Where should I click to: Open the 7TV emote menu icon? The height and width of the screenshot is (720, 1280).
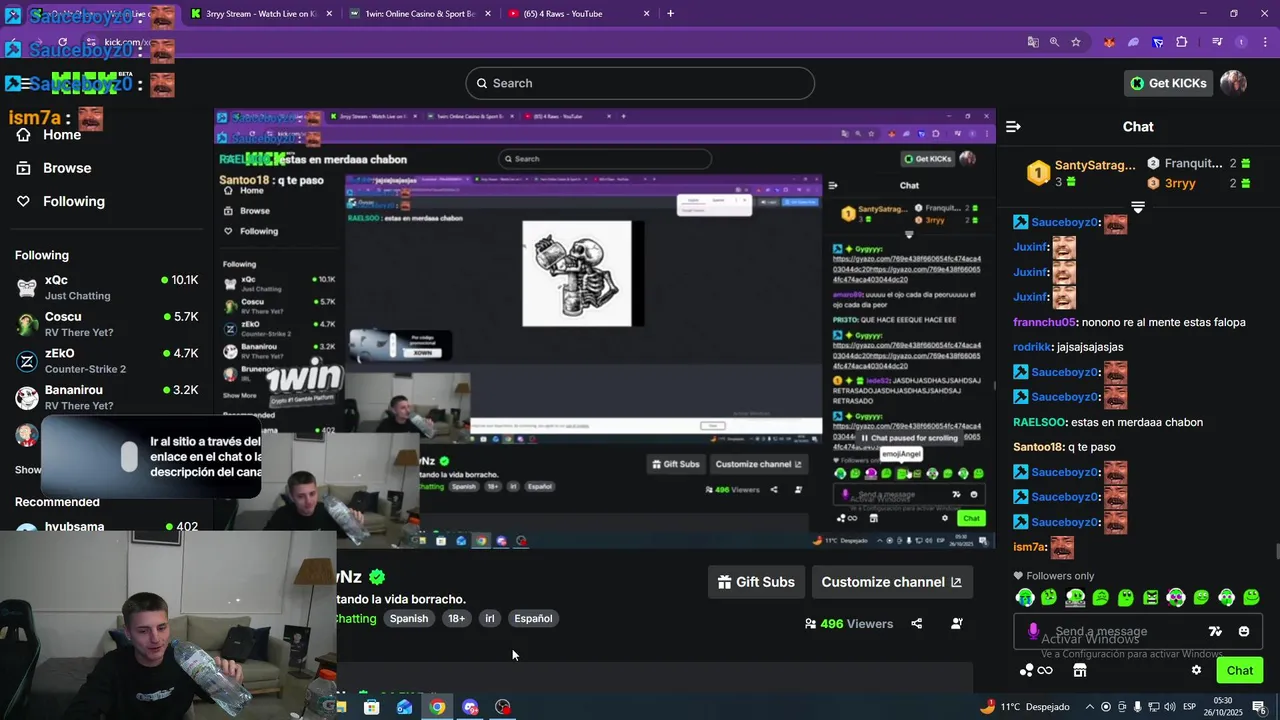click(x=1215, y=631)
